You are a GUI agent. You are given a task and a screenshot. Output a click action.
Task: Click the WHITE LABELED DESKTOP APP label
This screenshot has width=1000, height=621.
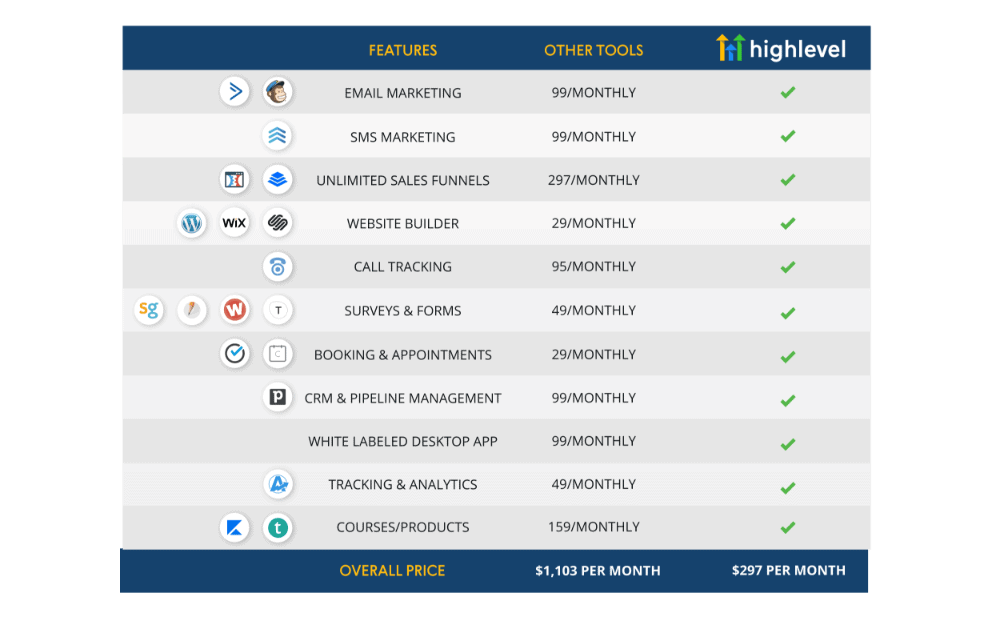[x=402, y=442]
